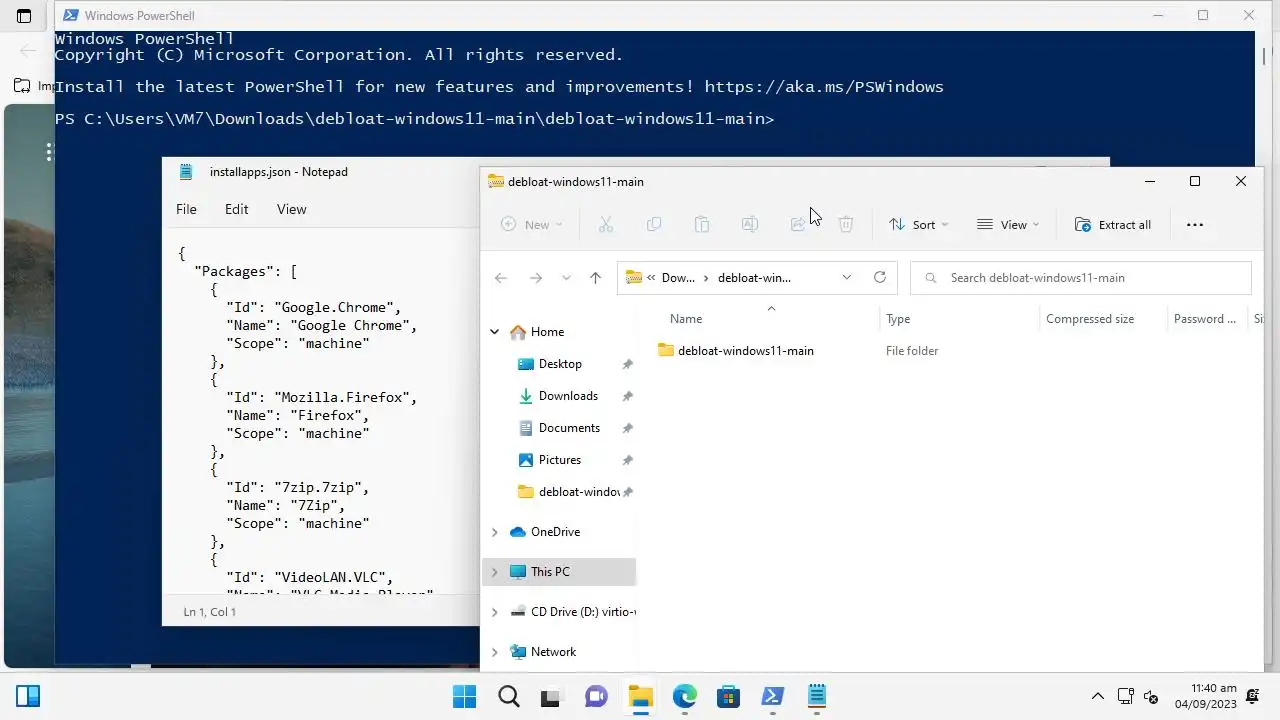The image size is (1280, 720).
Task: Click the network icon in system tray
Action: pyautogui.click(x=1125, y=697)
